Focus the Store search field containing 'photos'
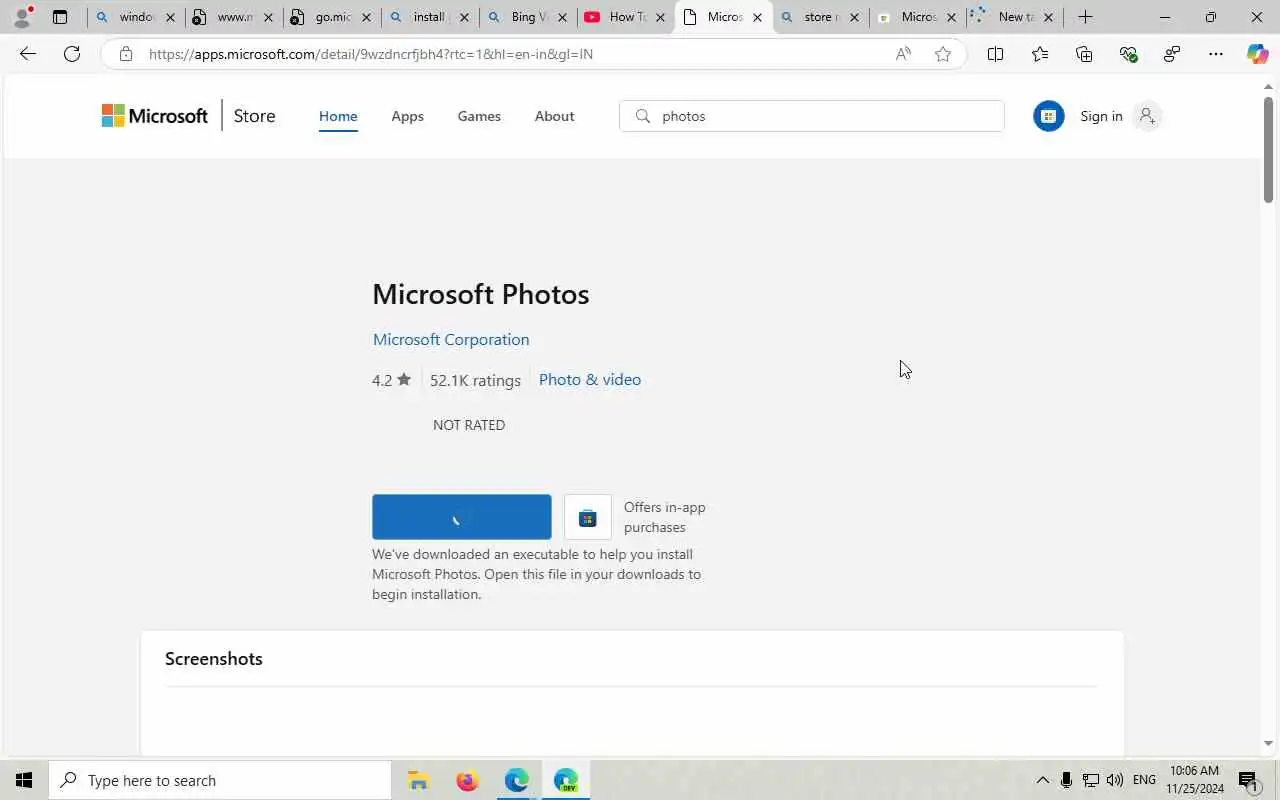This screenshot has width=1280, height=800. (811, 116)
